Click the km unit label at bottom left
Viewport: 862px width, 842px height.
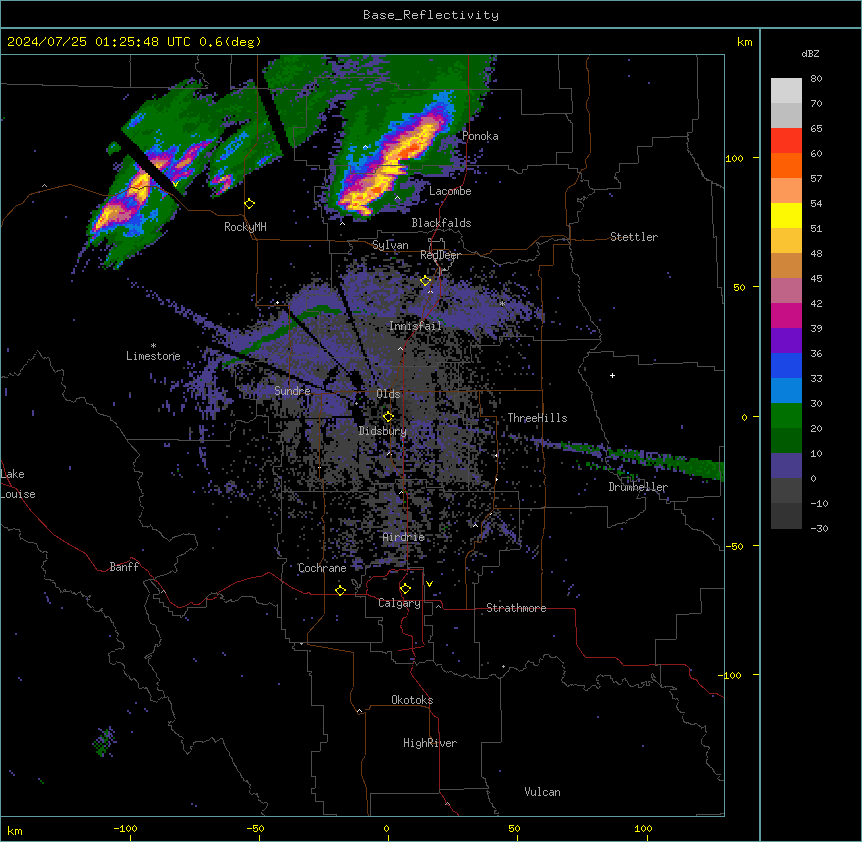pos(15,831)
